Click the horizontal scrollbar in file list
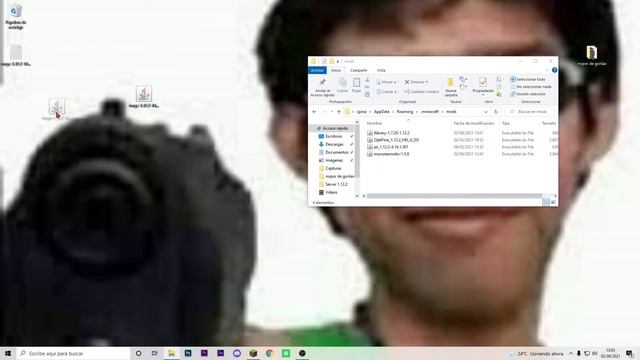 [x=454, y=196]
